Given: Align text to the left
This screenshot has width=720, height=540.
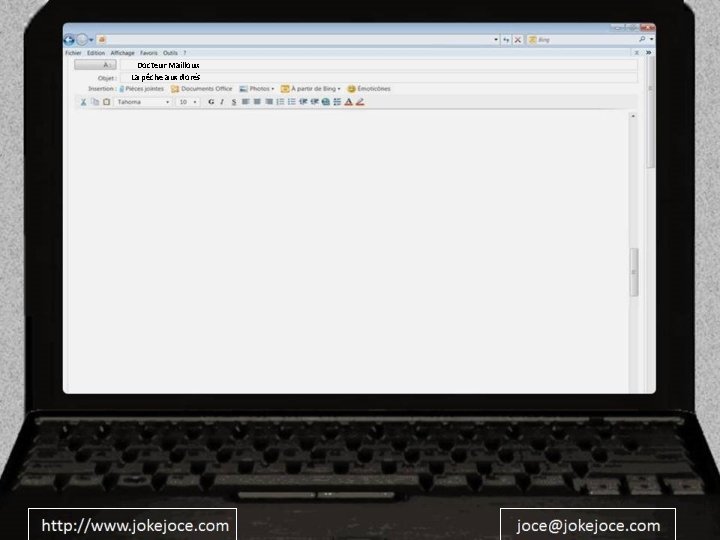Looking at the screenshot, I should (246, 102).
